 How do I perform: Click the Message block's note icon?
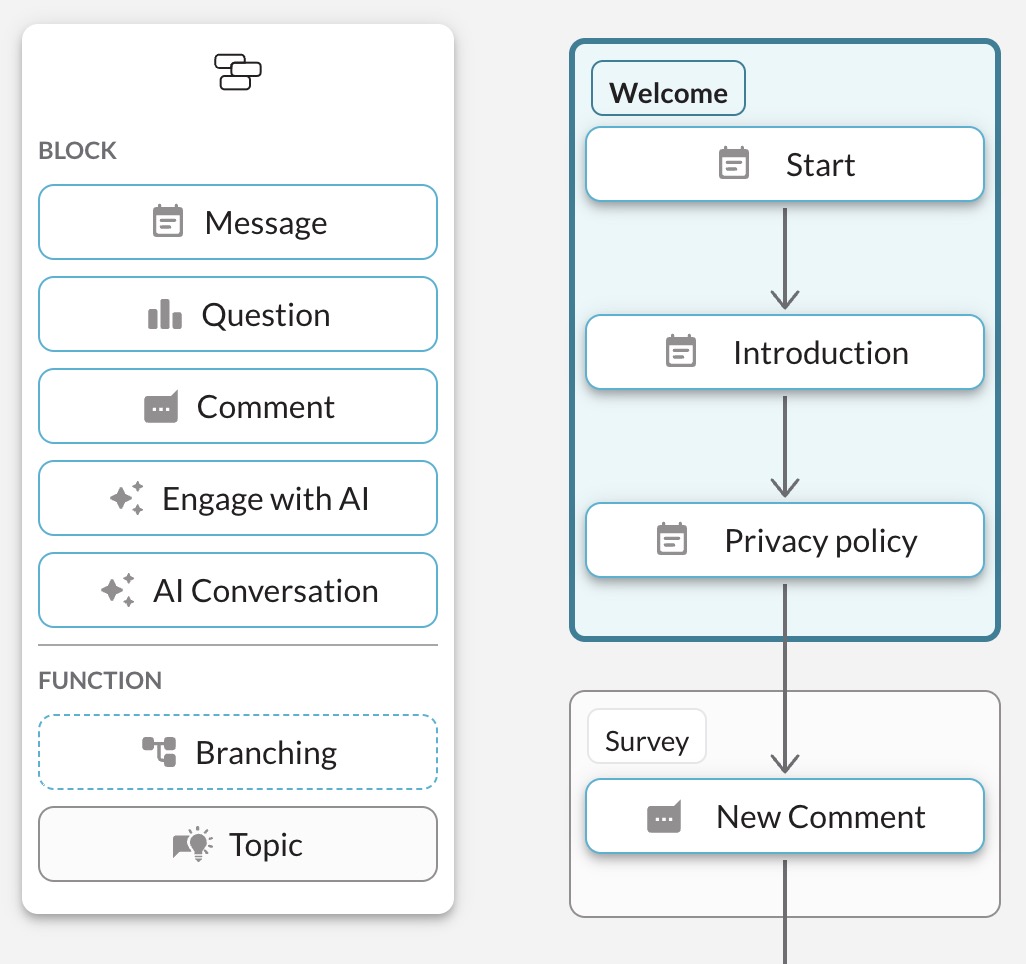pos(168,221)
